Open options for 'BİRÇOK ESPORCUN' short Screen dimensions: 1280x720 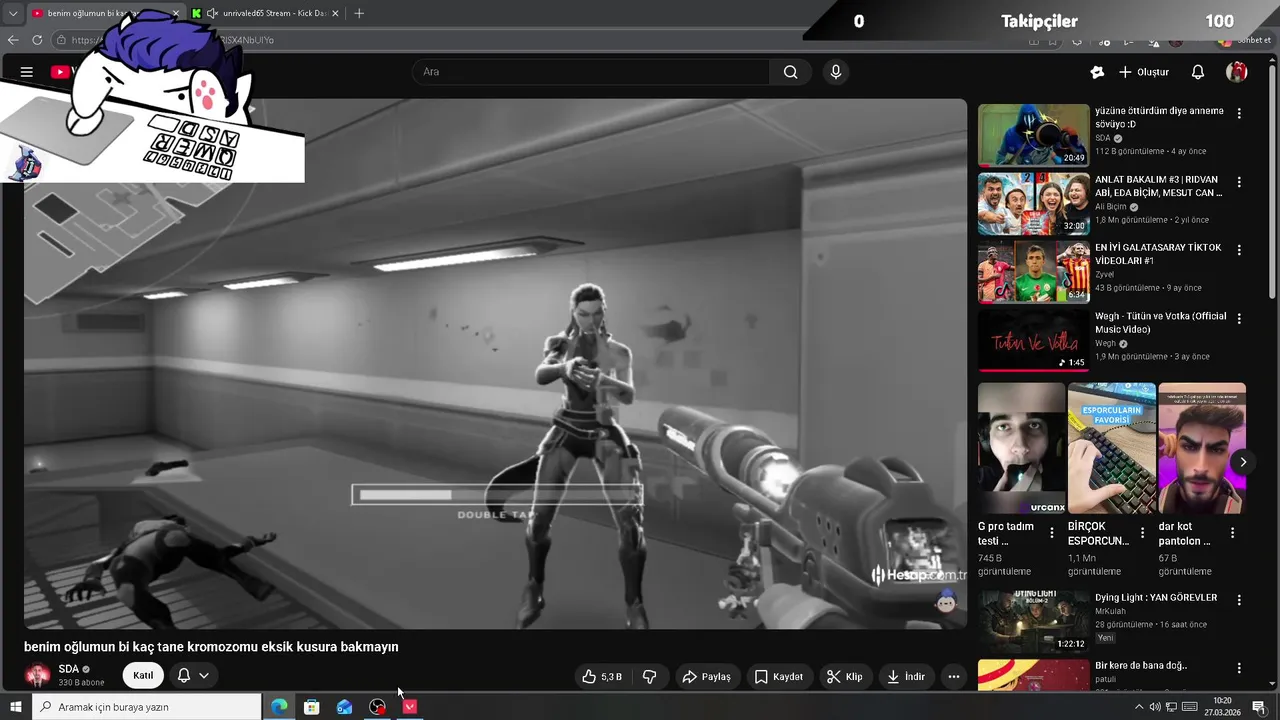(1142, 533)
